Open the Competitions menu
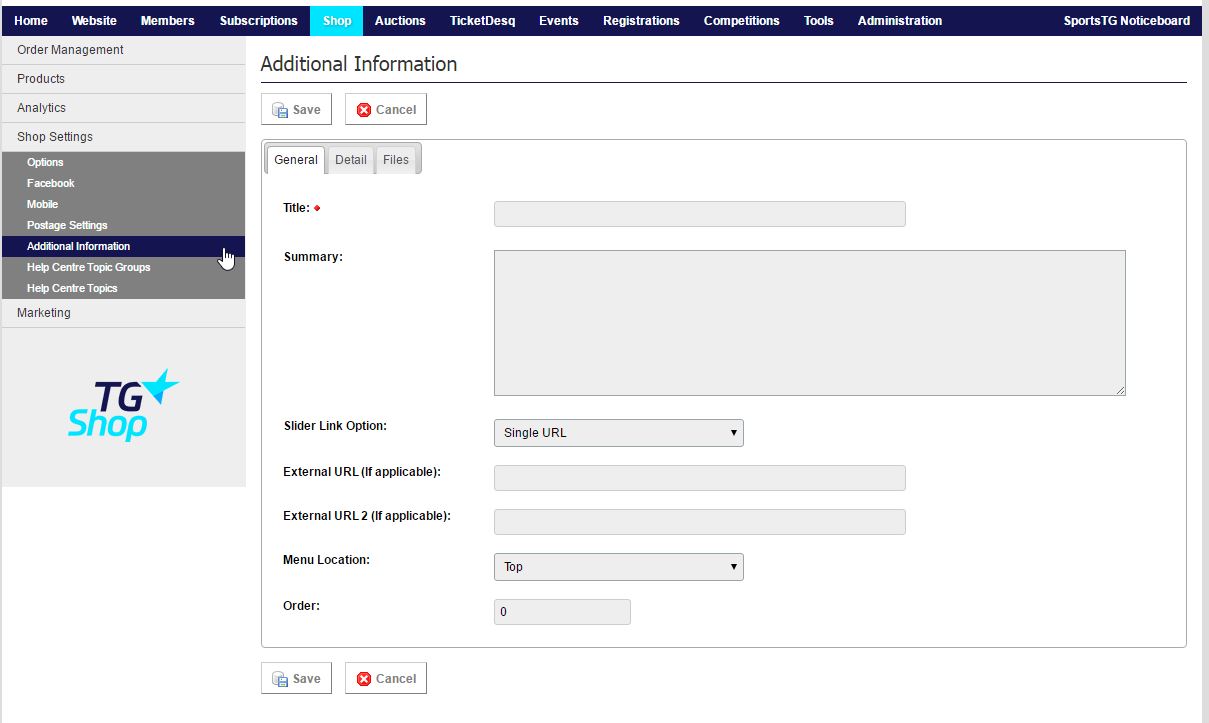 point(742,20)
